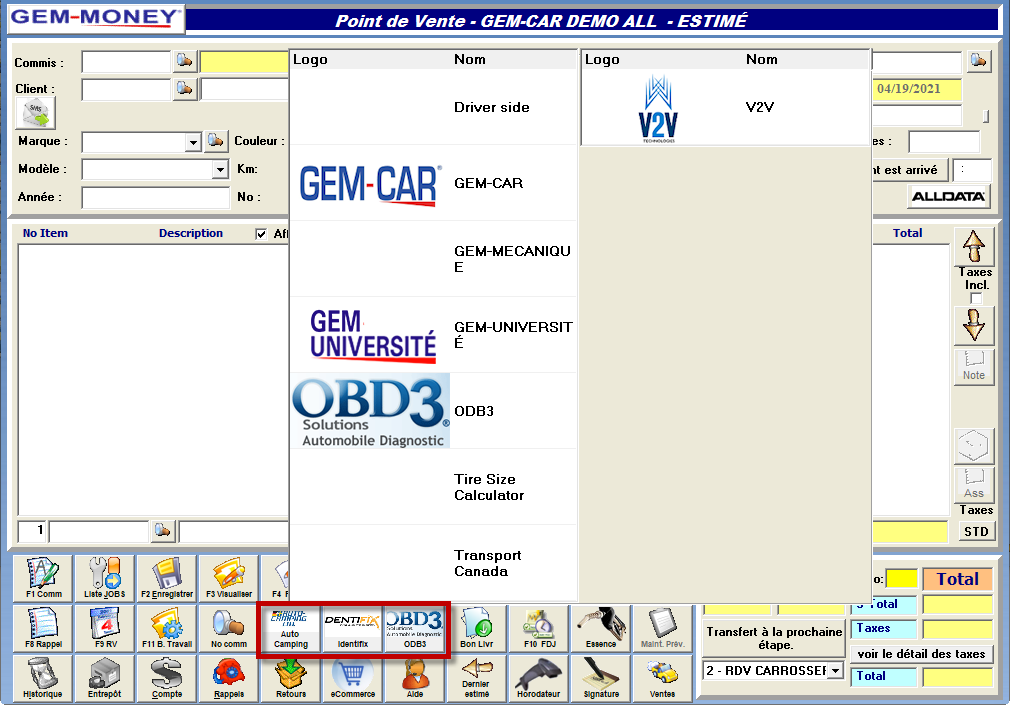Open Retours returns button

coord(291,678)
